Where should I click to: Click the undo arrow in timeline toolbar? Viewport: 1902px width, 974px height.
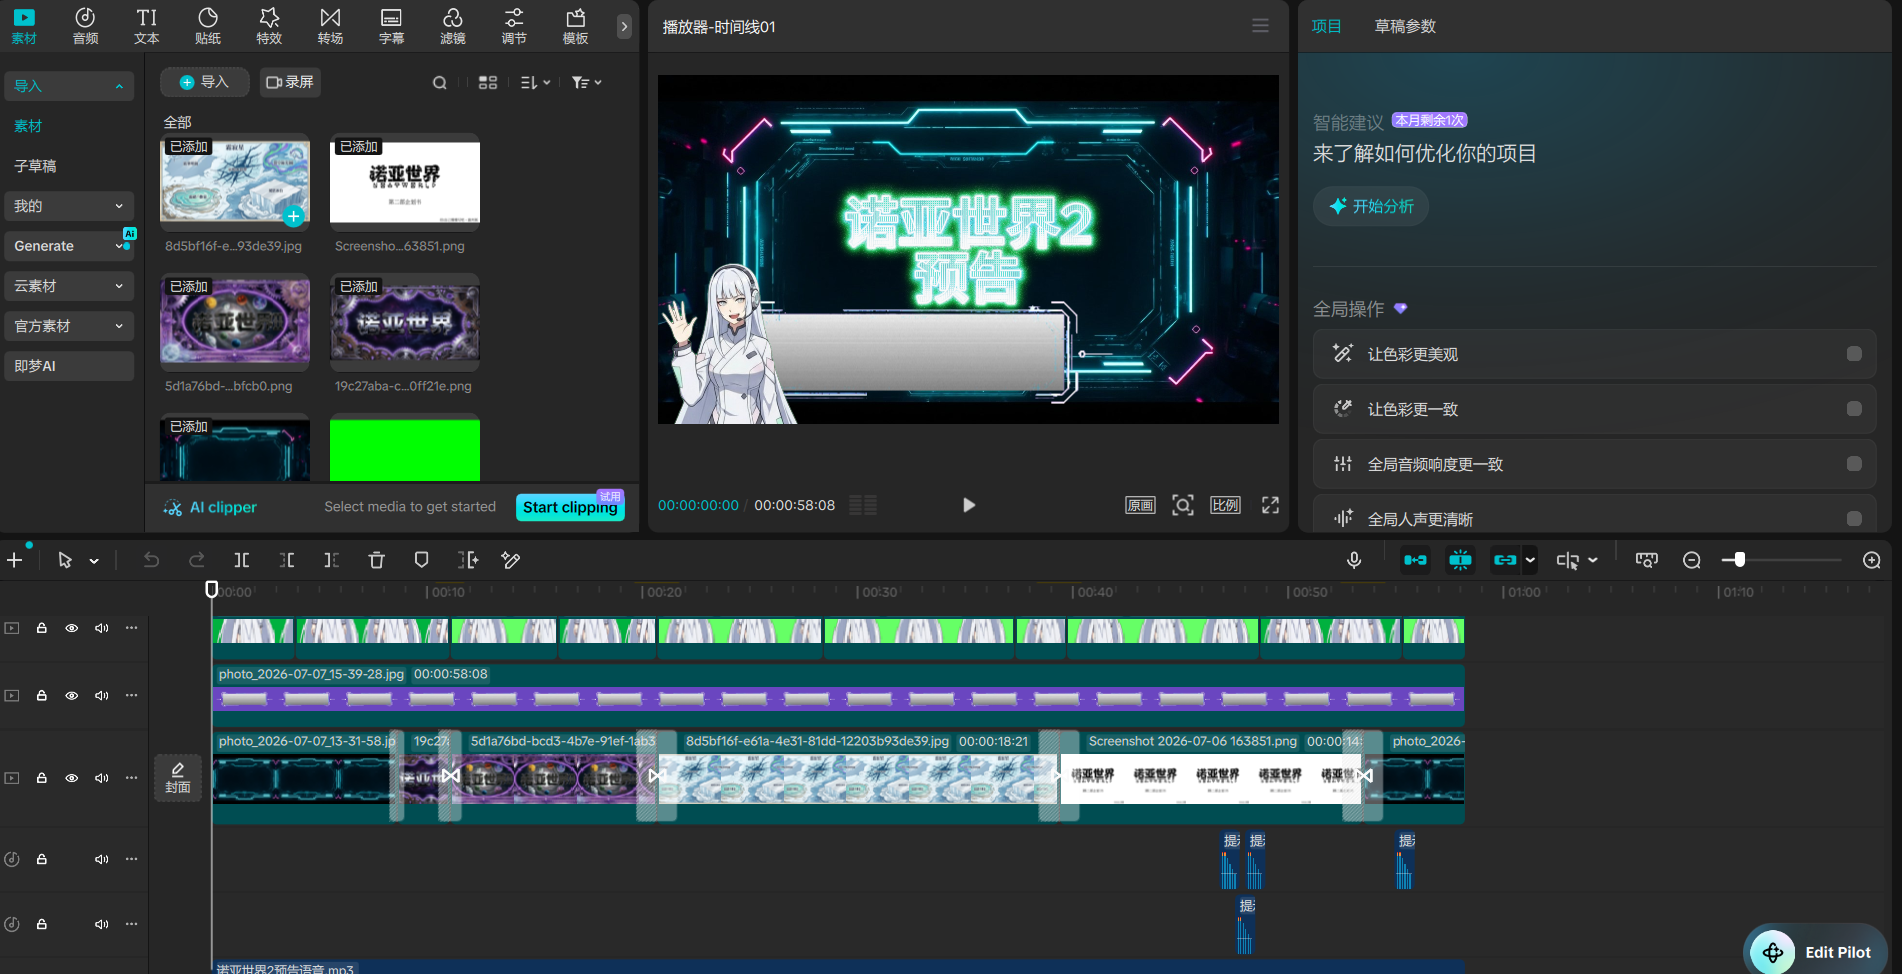151,560
